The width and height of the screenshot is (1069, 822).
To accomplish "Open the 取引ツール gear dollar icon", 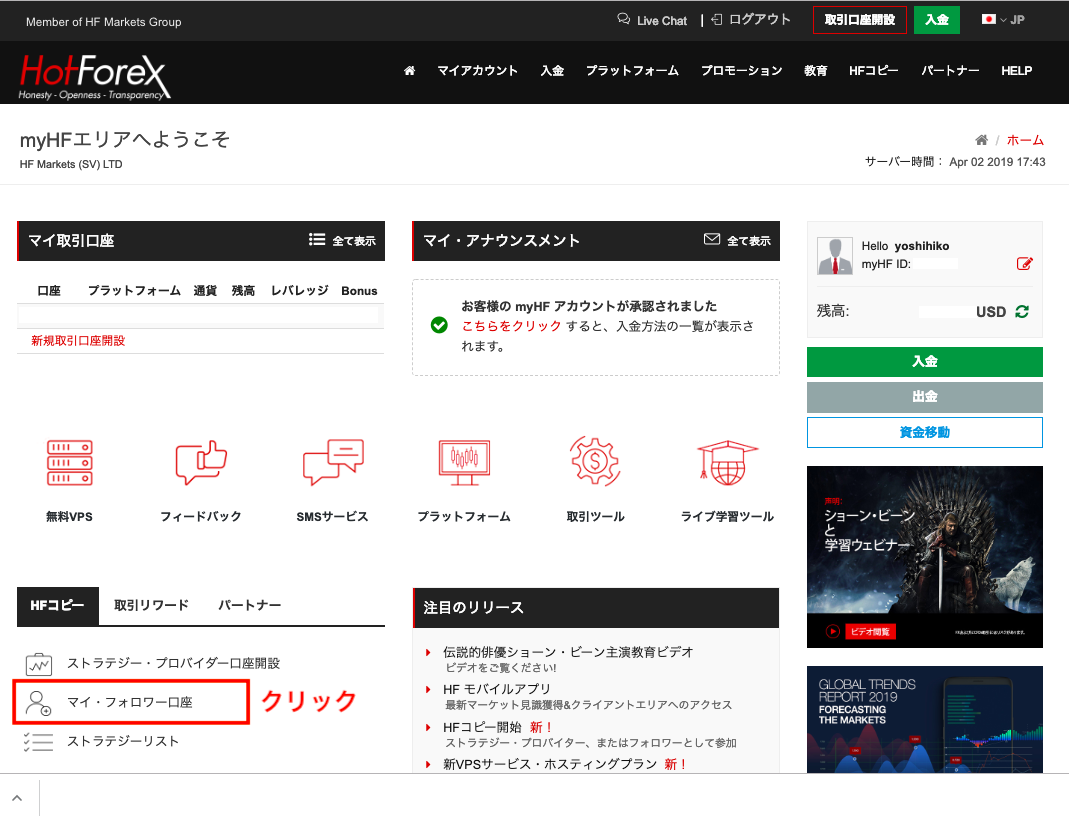I will pos(595,461).
